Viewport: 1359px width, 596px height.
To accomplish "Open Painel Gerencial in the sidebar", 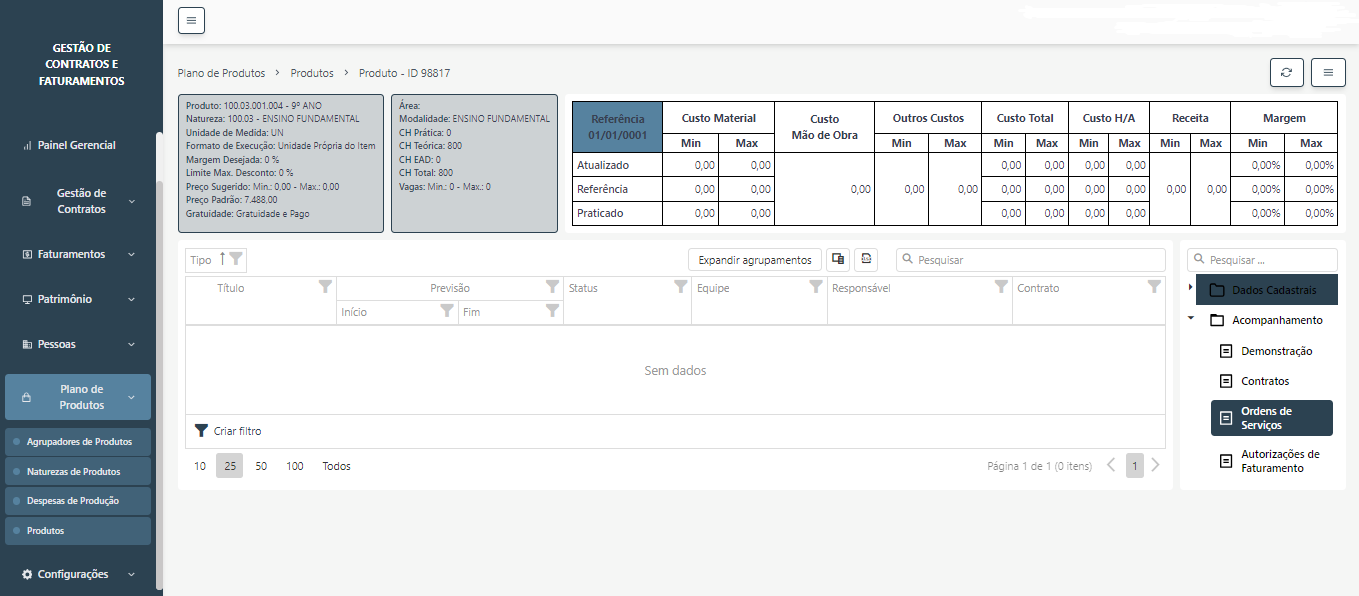I will [x=76, y=145].
